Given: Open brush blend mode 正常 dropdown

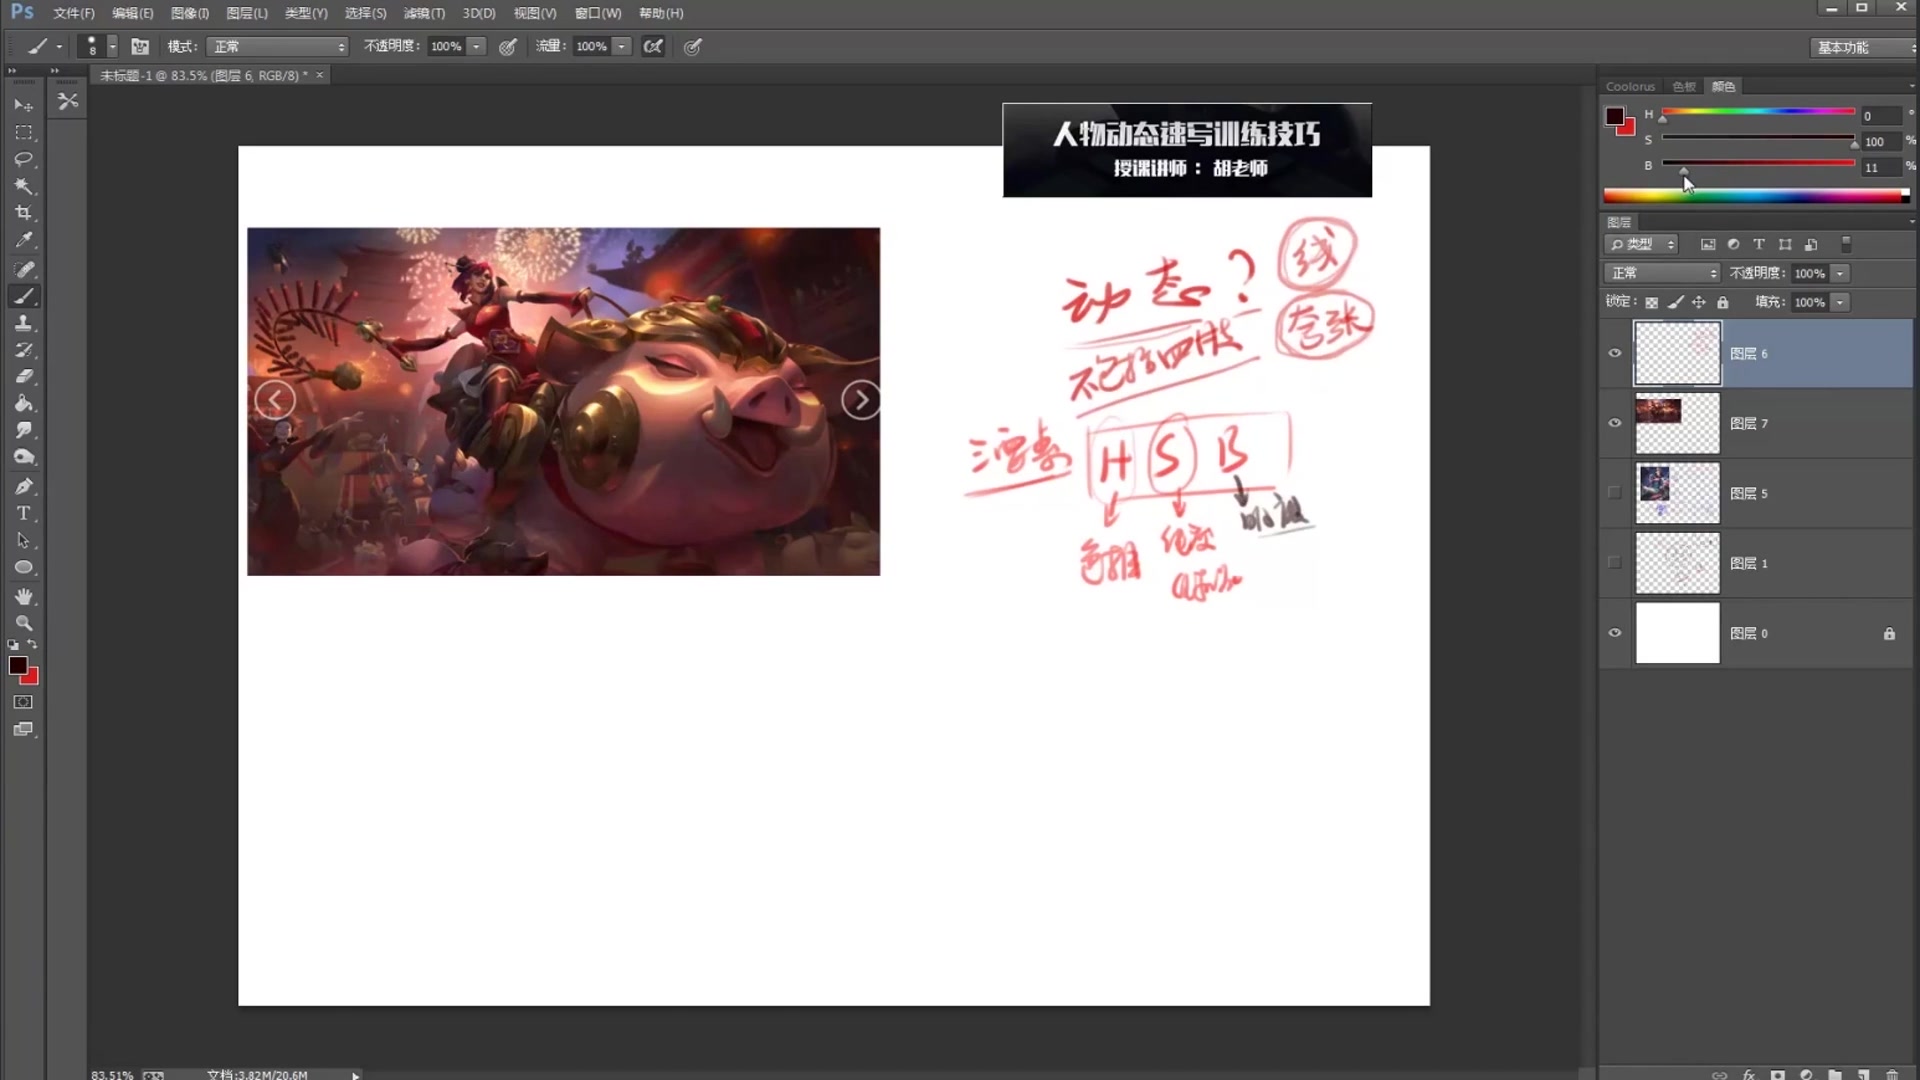Looking at the screenshot, I should coord(277,47).
